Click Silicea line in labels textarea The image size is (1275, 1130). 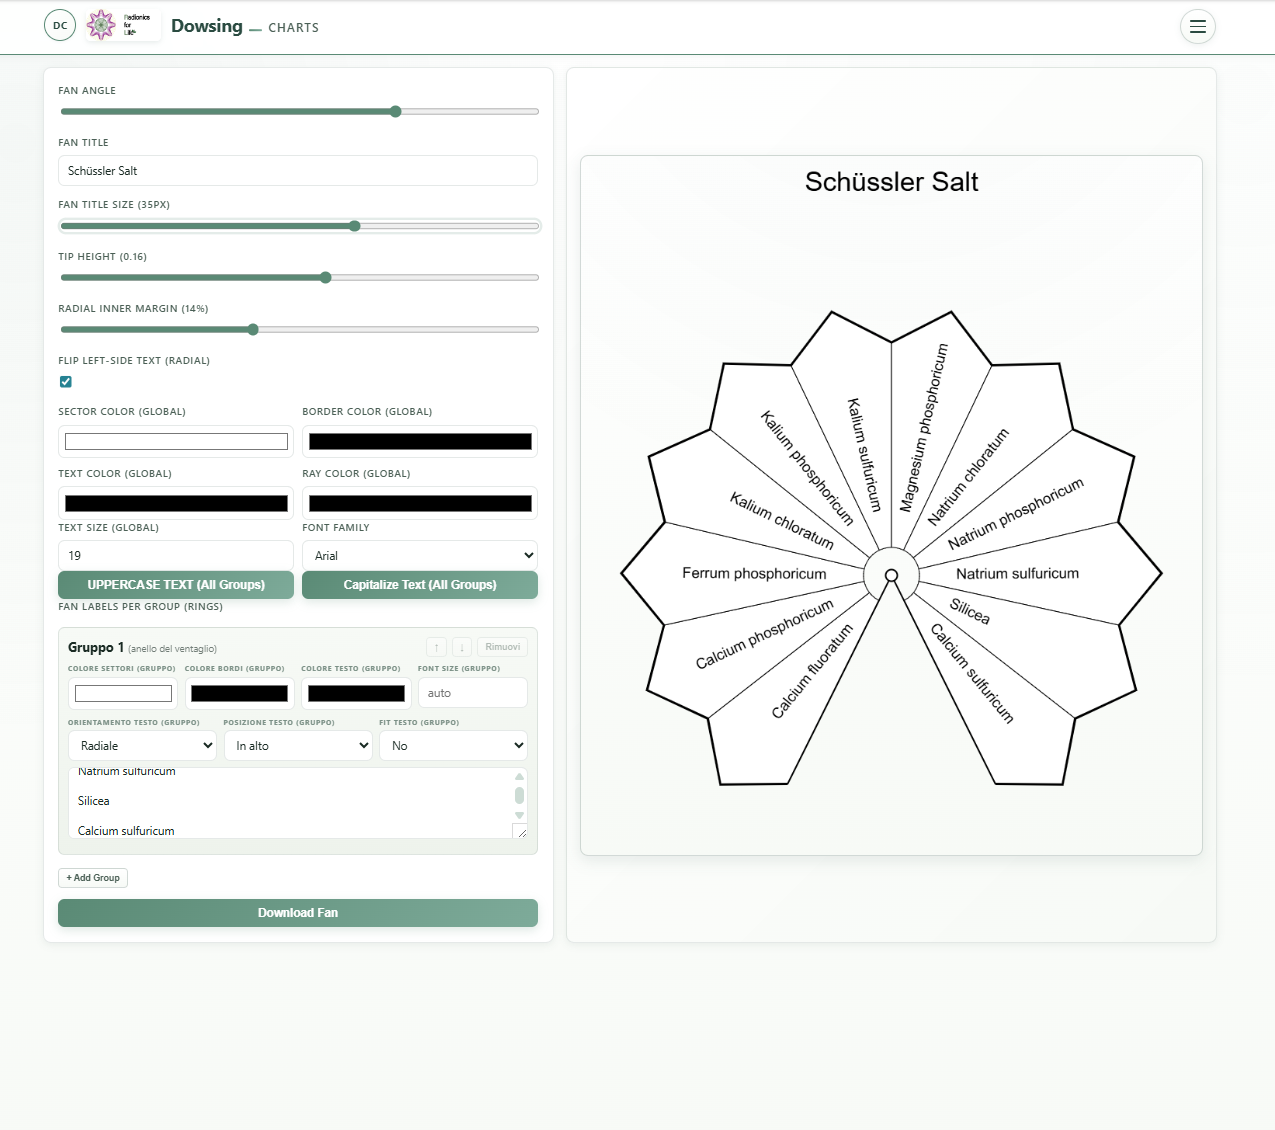(94, 801)
